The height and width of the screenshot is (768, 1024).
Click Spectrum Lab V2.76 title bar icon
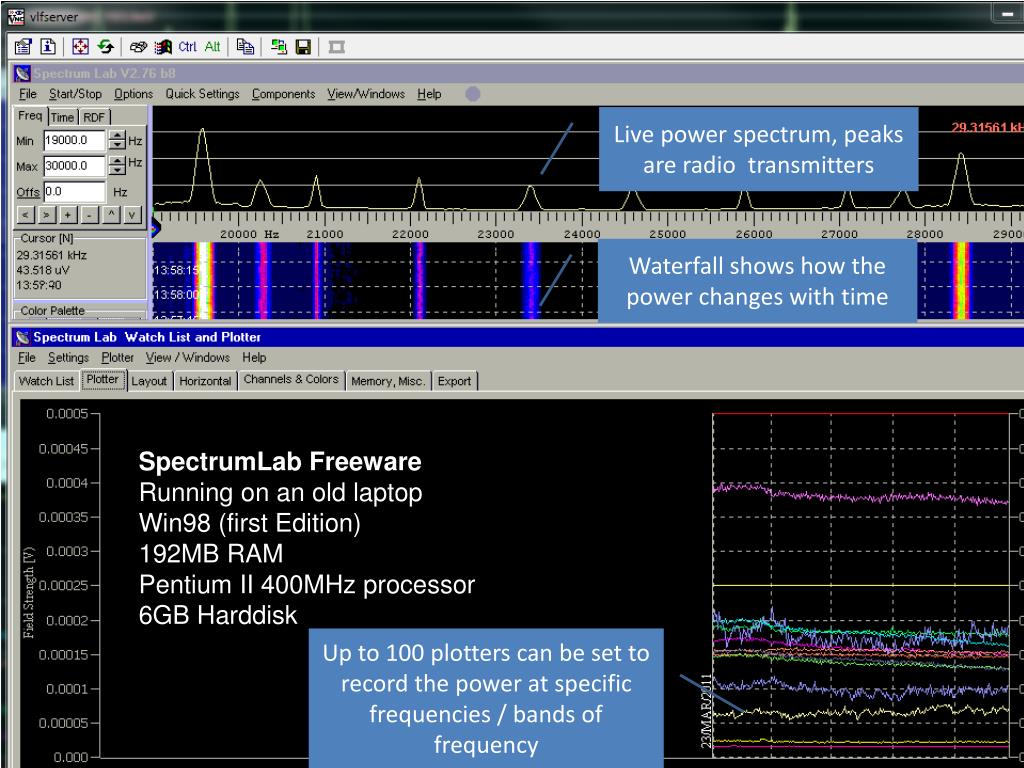coord(22,73)
